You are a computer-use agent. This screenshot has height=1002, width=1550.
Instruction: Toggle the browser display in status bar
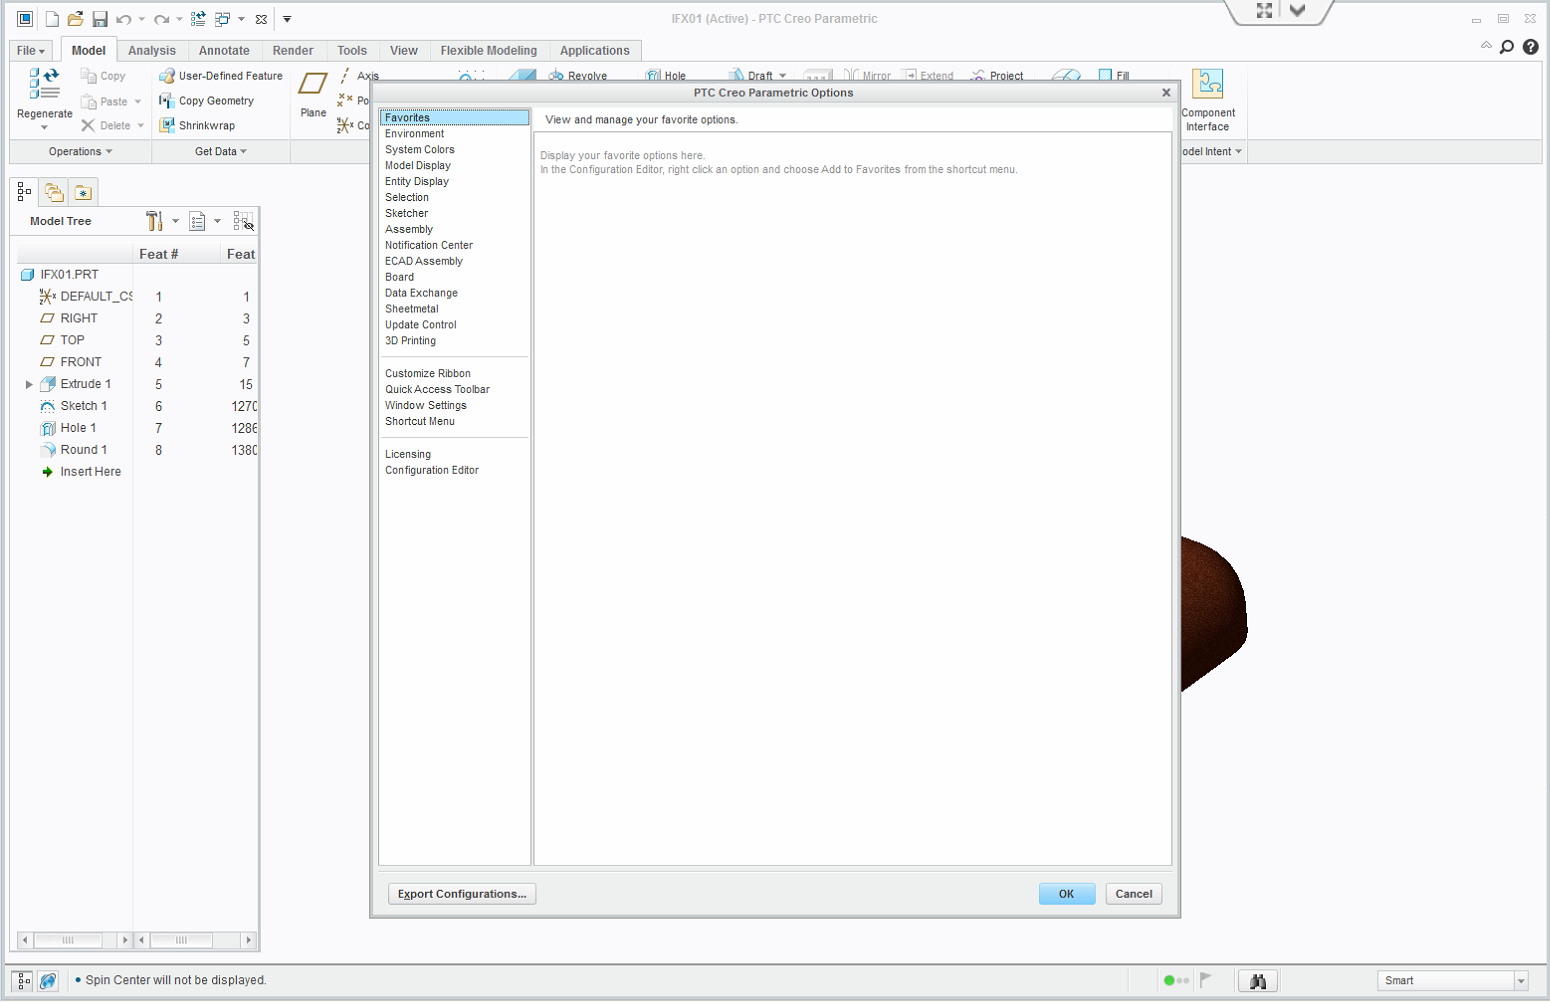pos(48,981)
